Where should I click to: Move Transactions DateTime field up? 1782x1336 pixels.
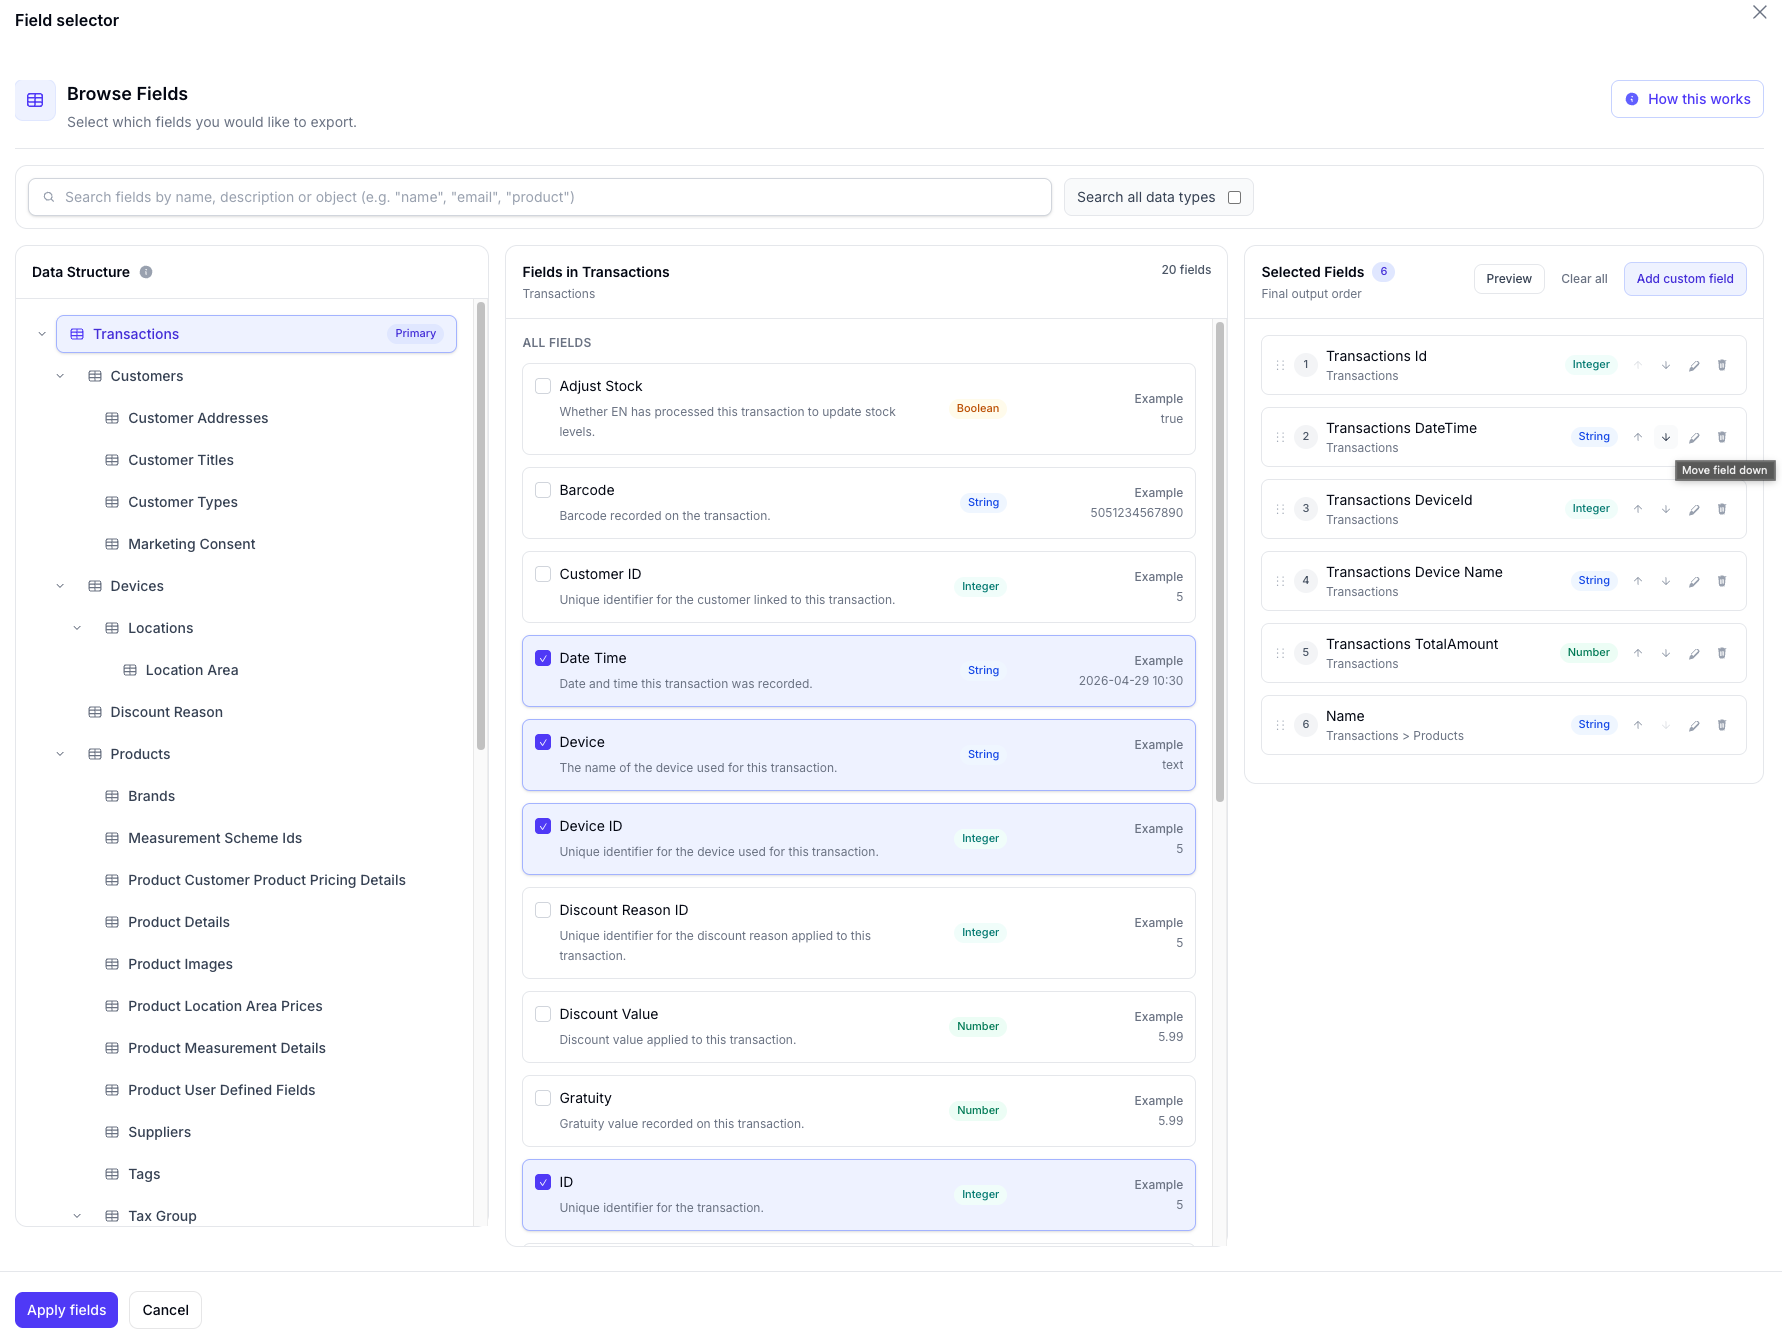click(x=1638, y=437)
